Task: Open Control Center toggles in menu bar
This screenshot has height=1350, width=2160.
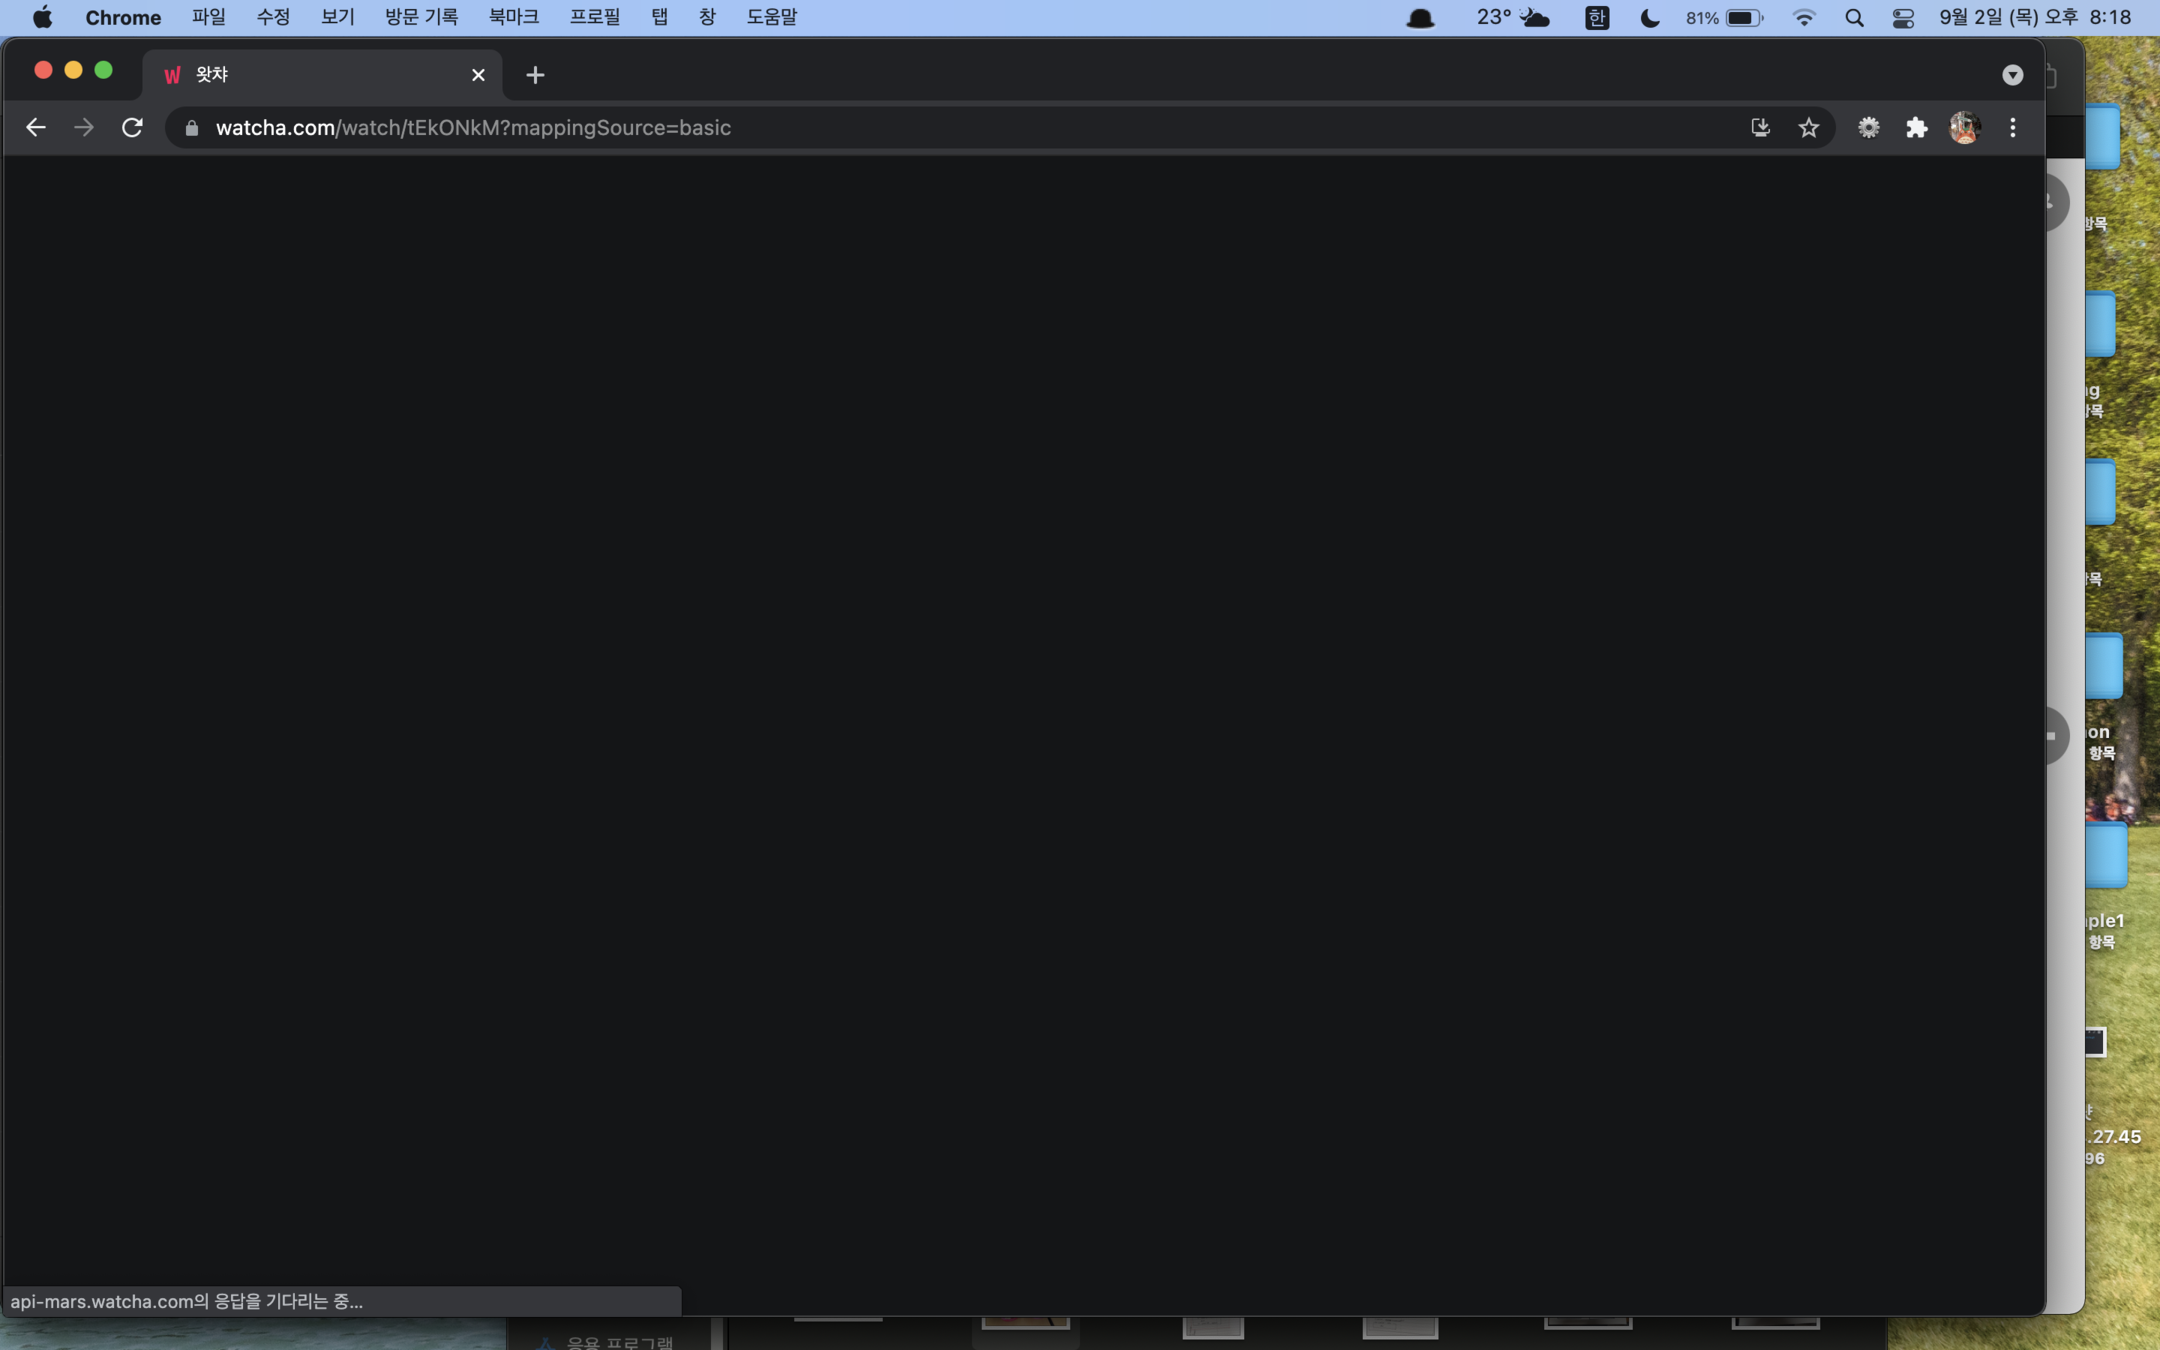Action: click(x=1903, y=18)
